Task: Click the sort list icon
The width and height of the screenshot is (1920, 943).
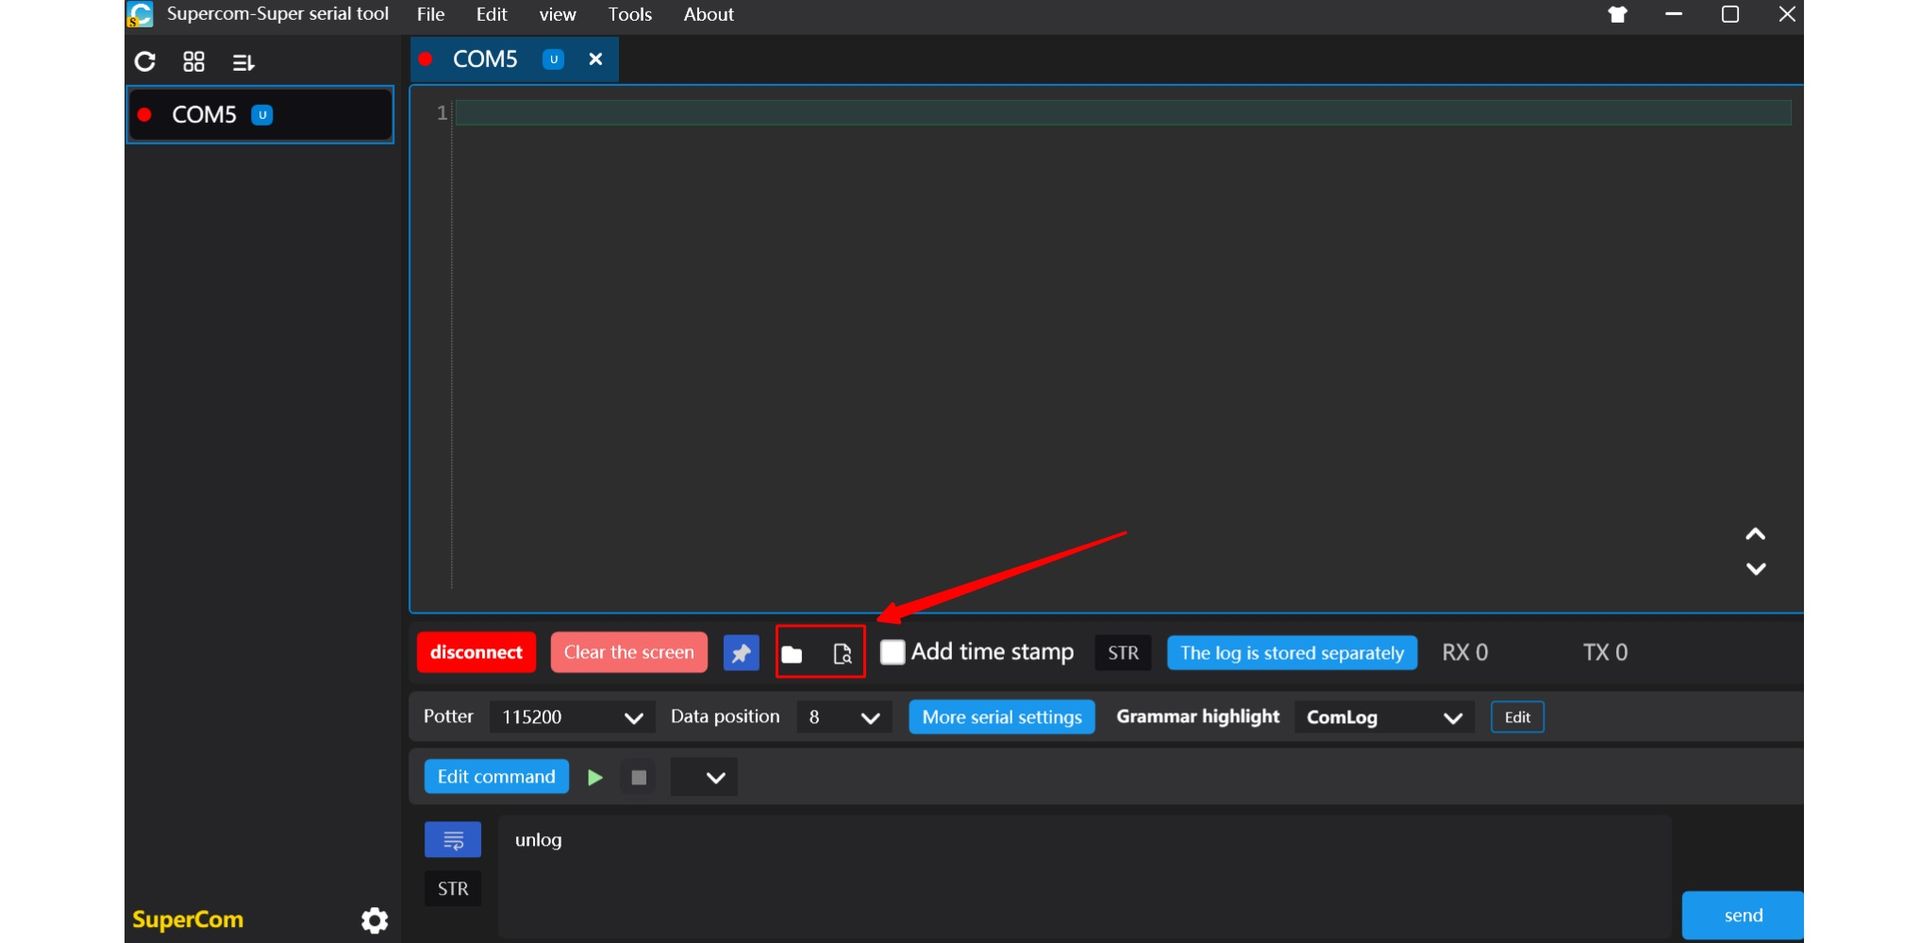Action: click(x=243, y=62)
